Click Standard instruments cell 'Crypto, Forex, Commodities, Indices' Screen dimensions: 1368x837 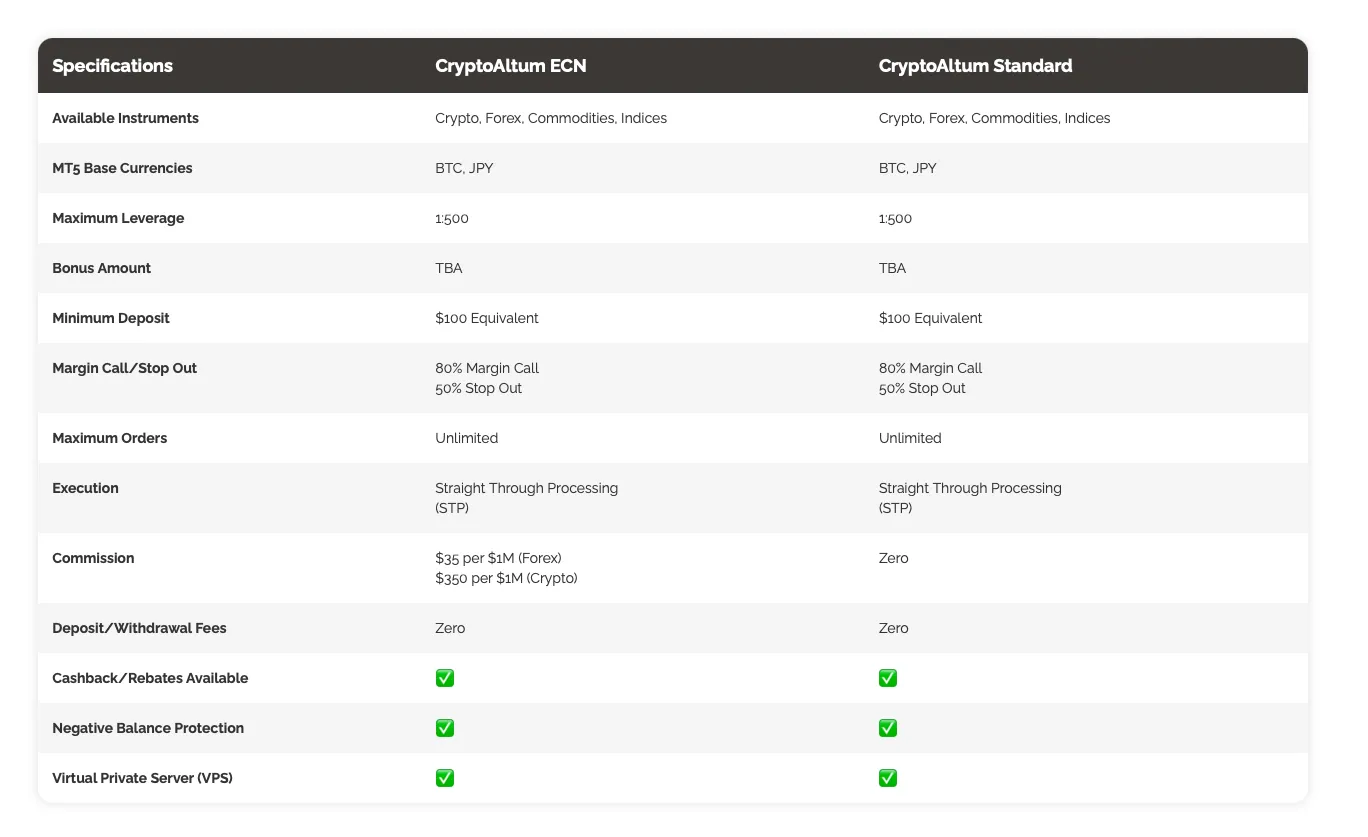994,118
